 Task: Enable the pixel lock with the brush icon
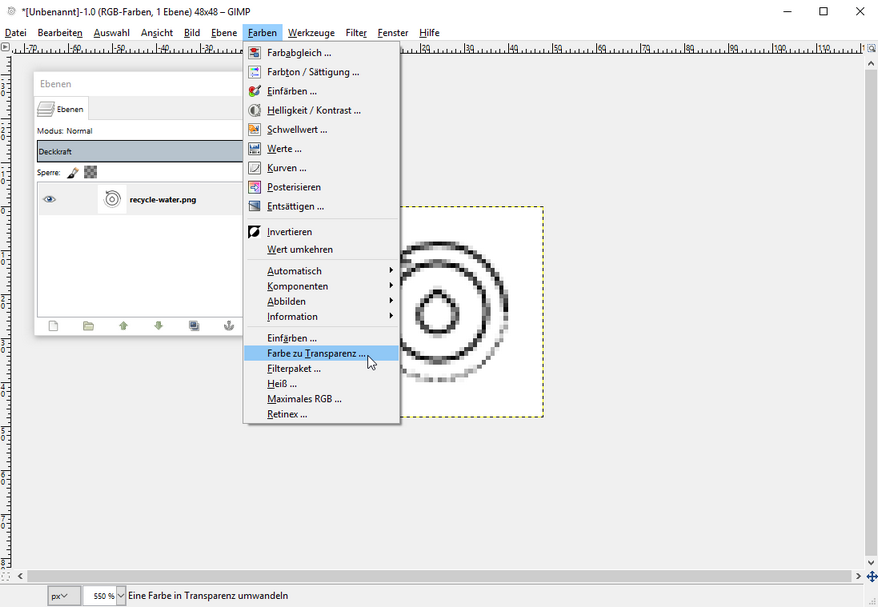click(x=72, y=171)
